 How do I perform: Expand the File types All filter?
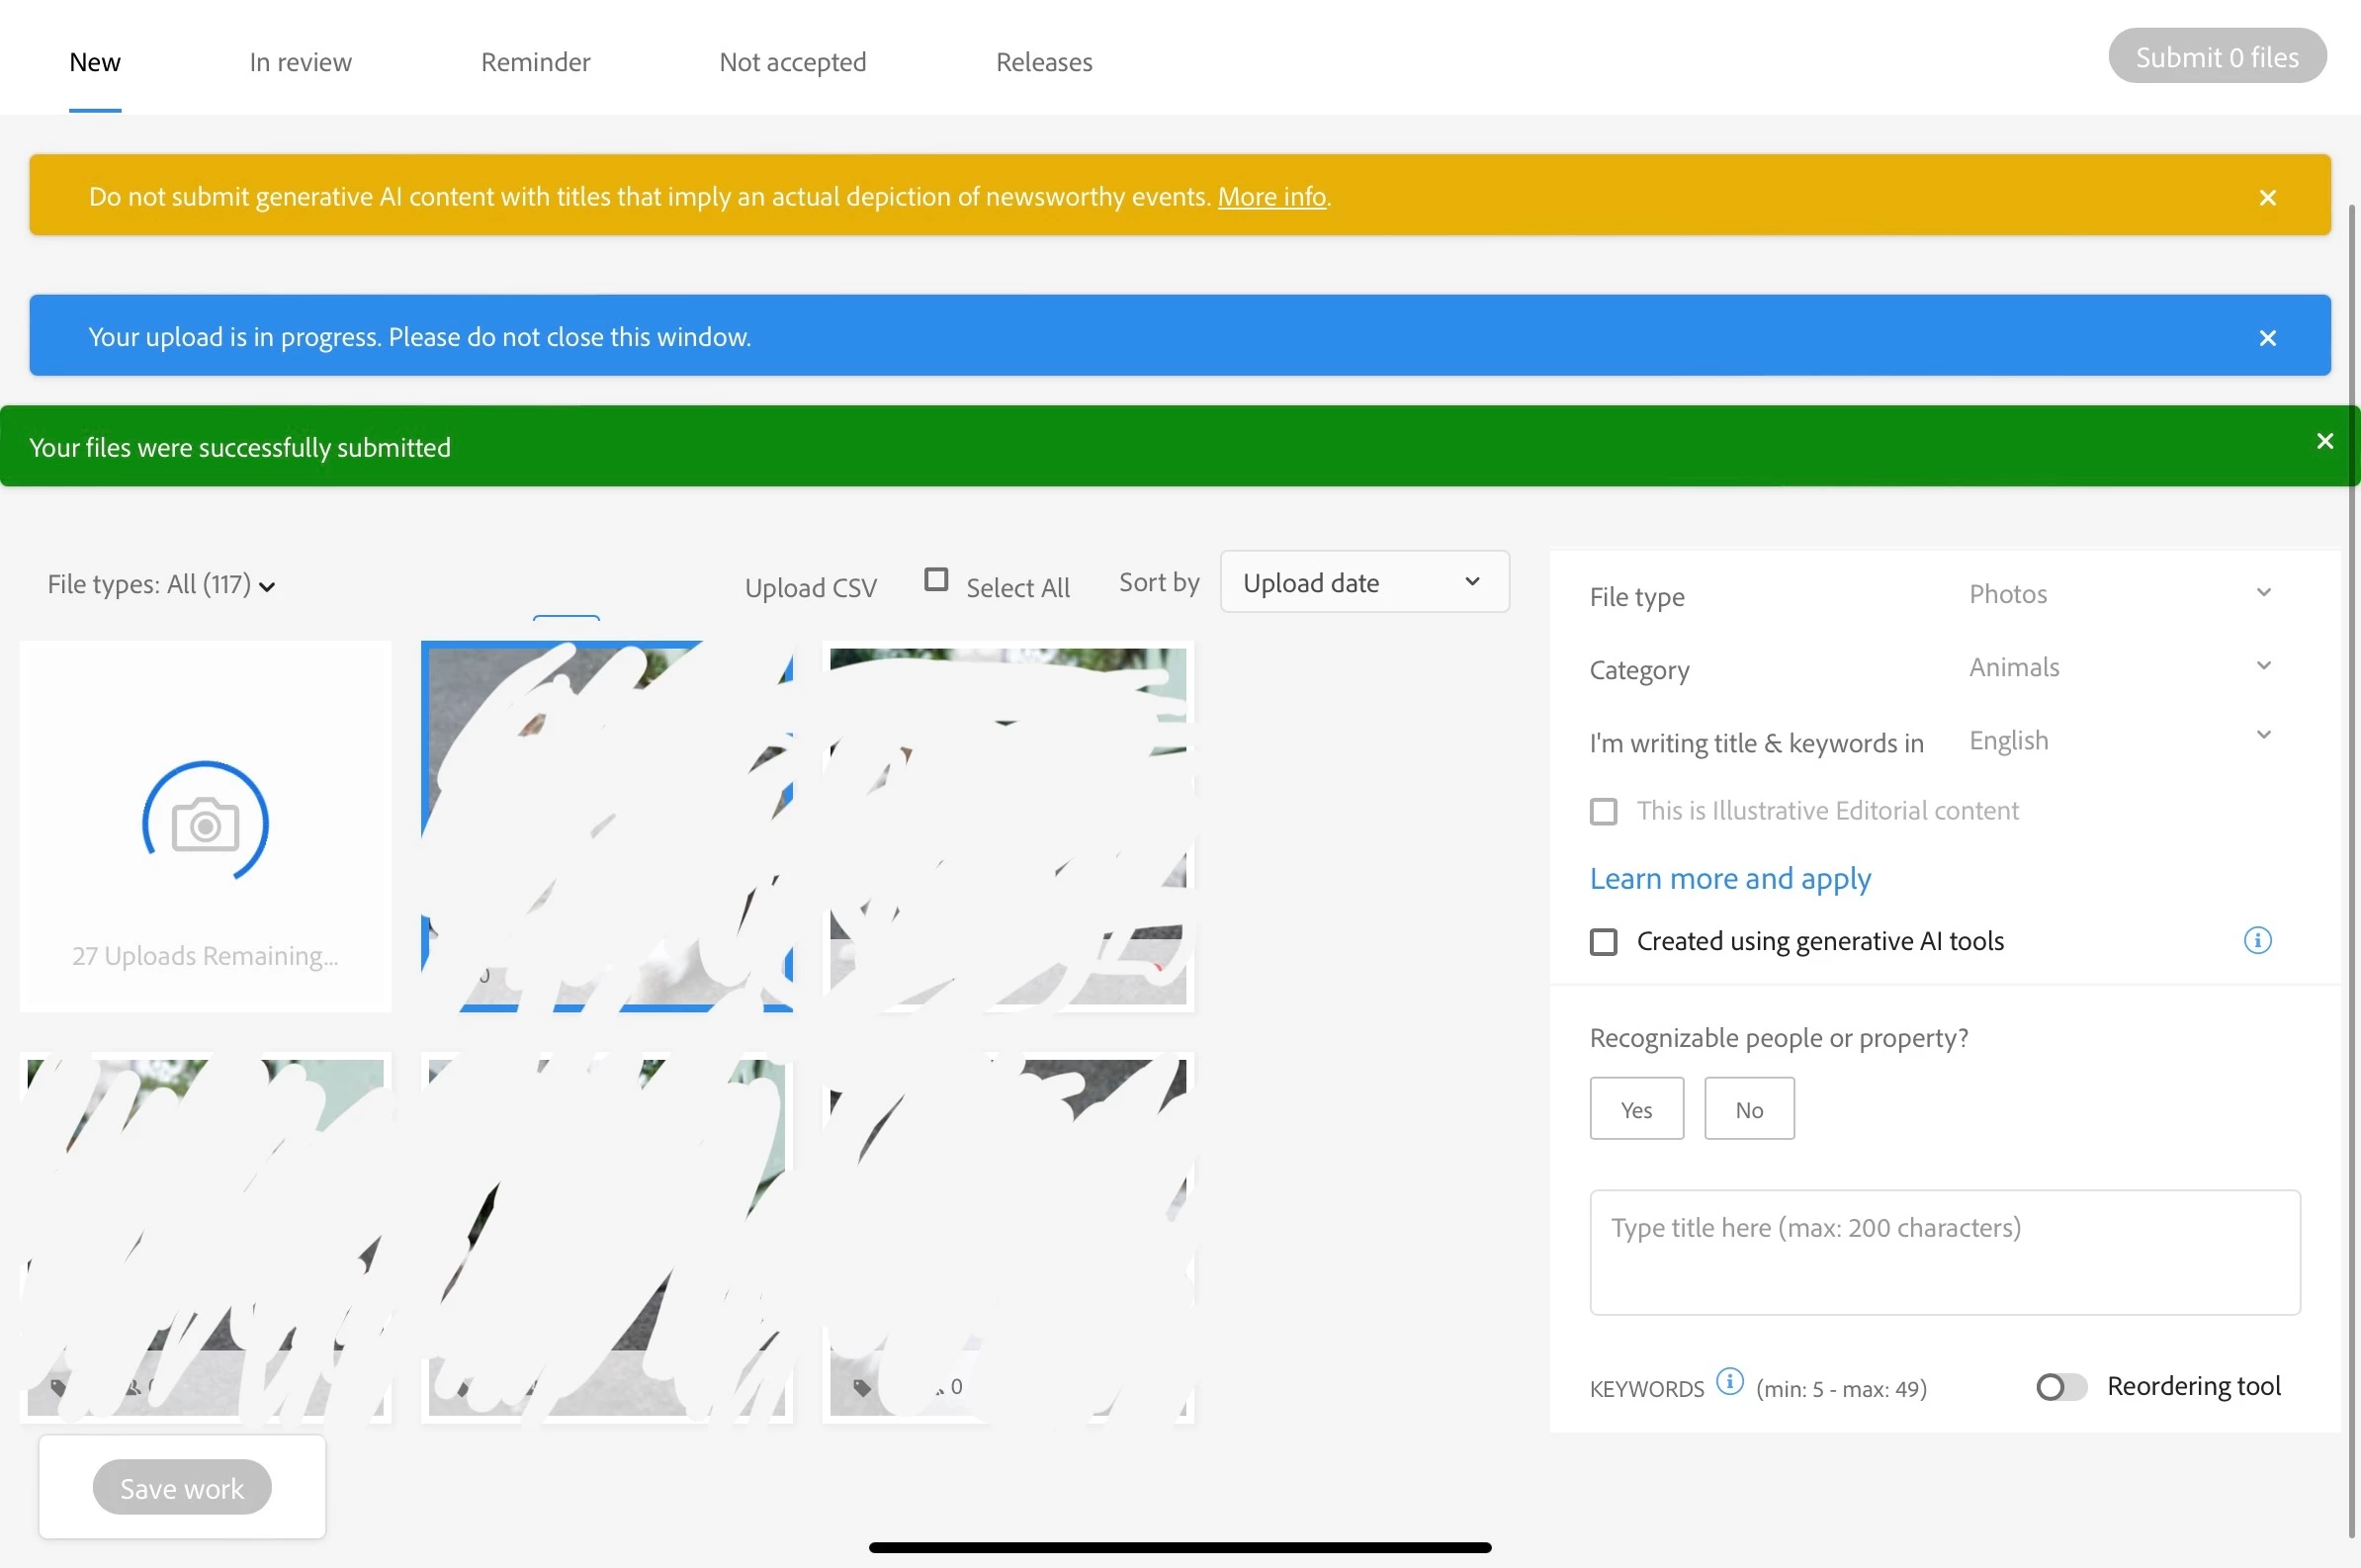[160, 585]
